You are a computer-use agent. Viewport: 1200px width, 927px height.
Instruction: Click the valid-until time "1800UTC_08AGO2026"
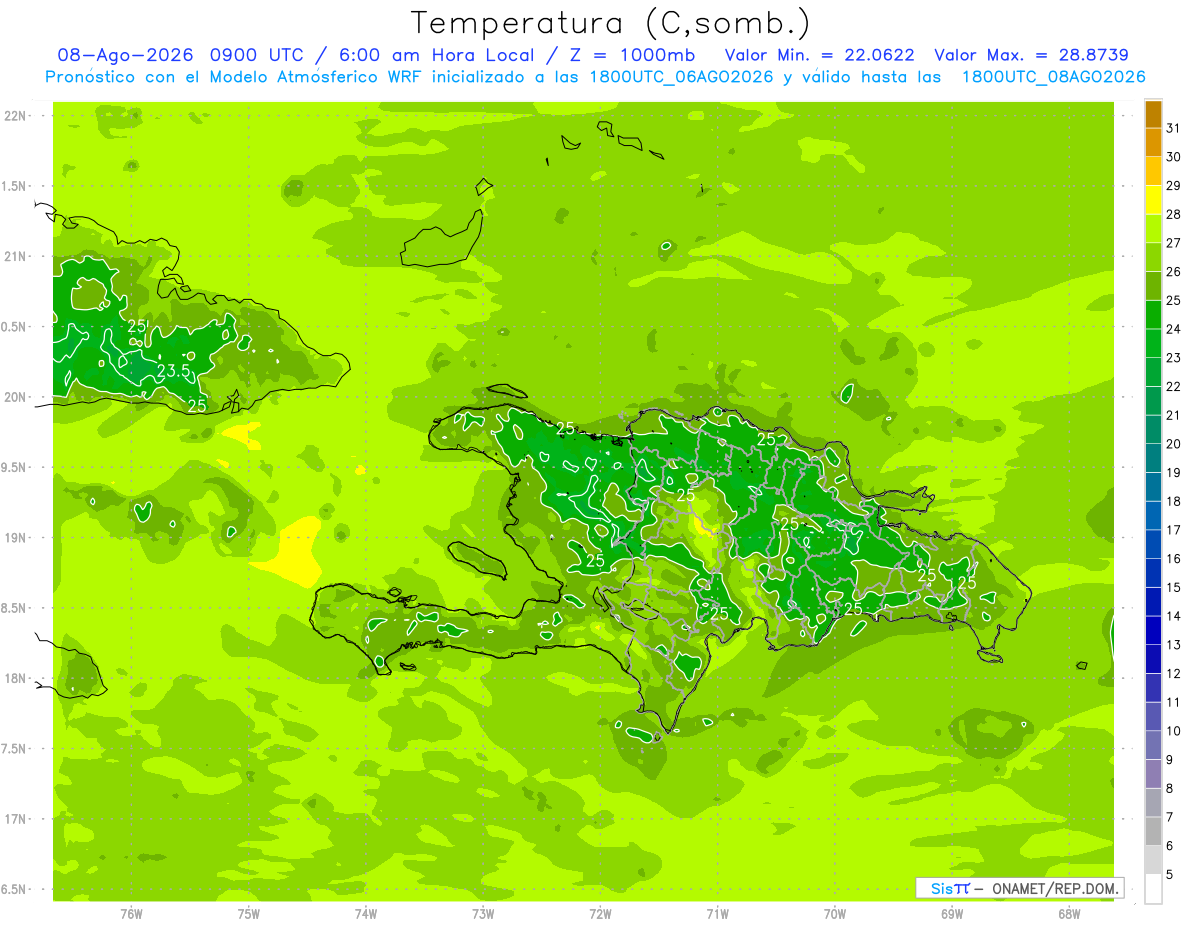1053,77
